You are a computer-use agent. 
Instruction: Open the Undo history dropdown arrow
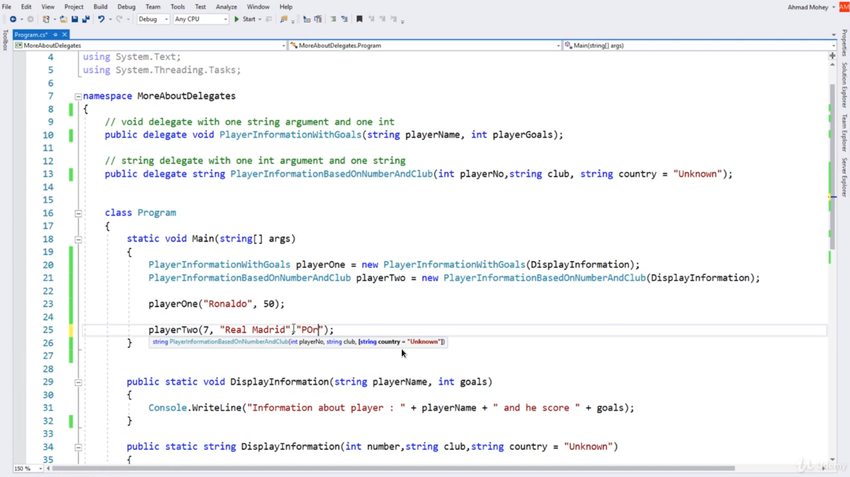pos(110,20)
